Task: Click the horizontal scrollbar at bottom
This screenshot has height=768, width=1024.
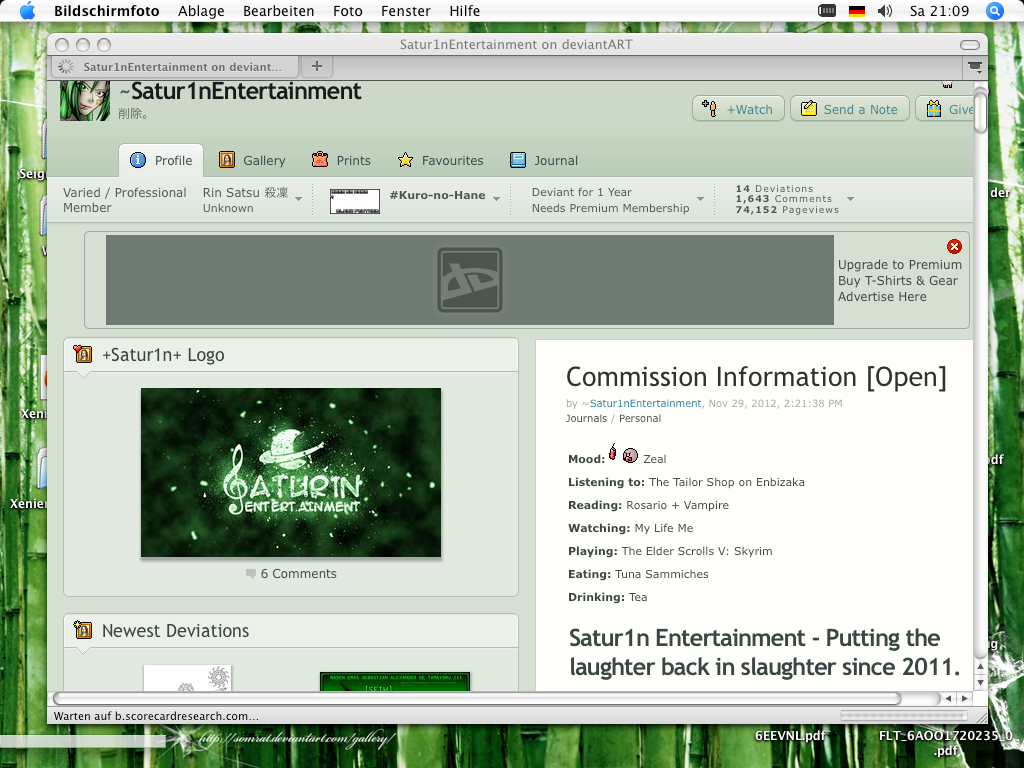Action: [x=477, y=698]
